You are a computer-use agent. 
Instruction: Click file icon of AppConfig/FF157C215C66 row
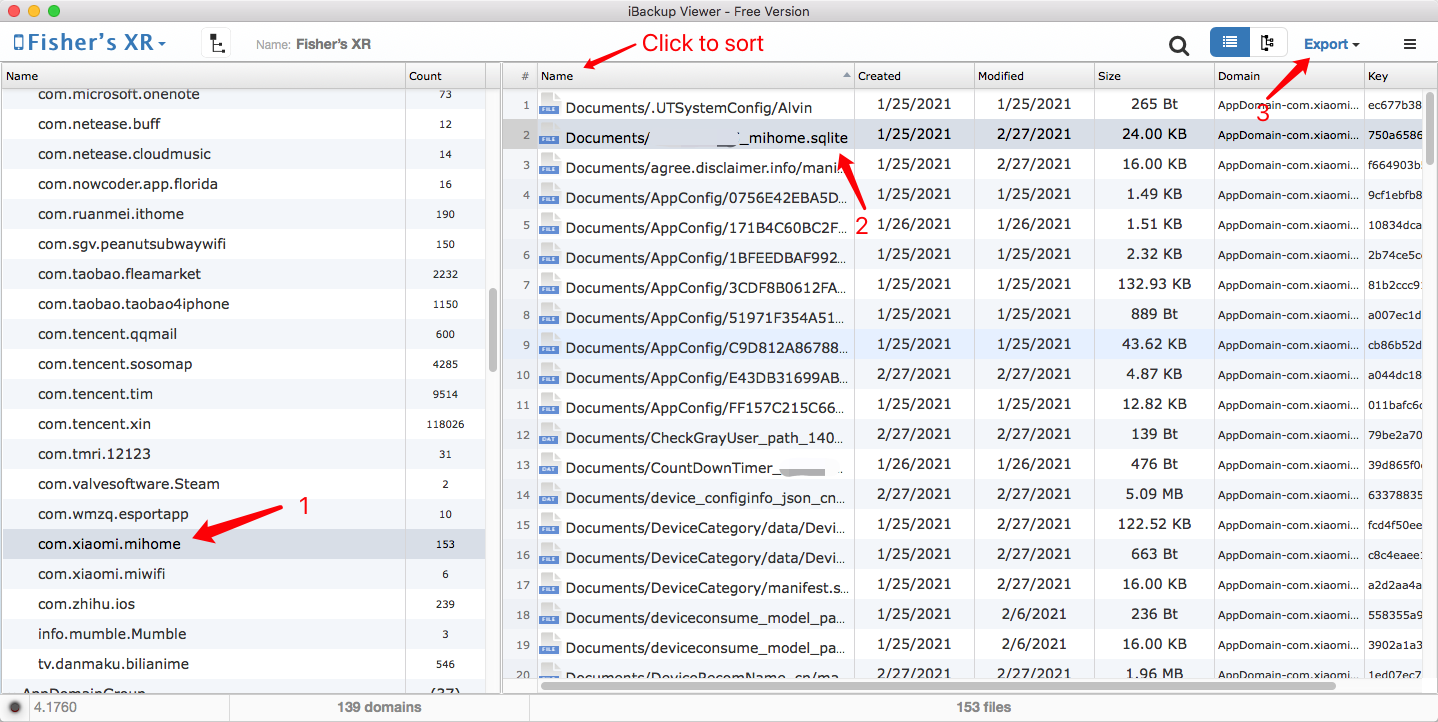point(549,404)
